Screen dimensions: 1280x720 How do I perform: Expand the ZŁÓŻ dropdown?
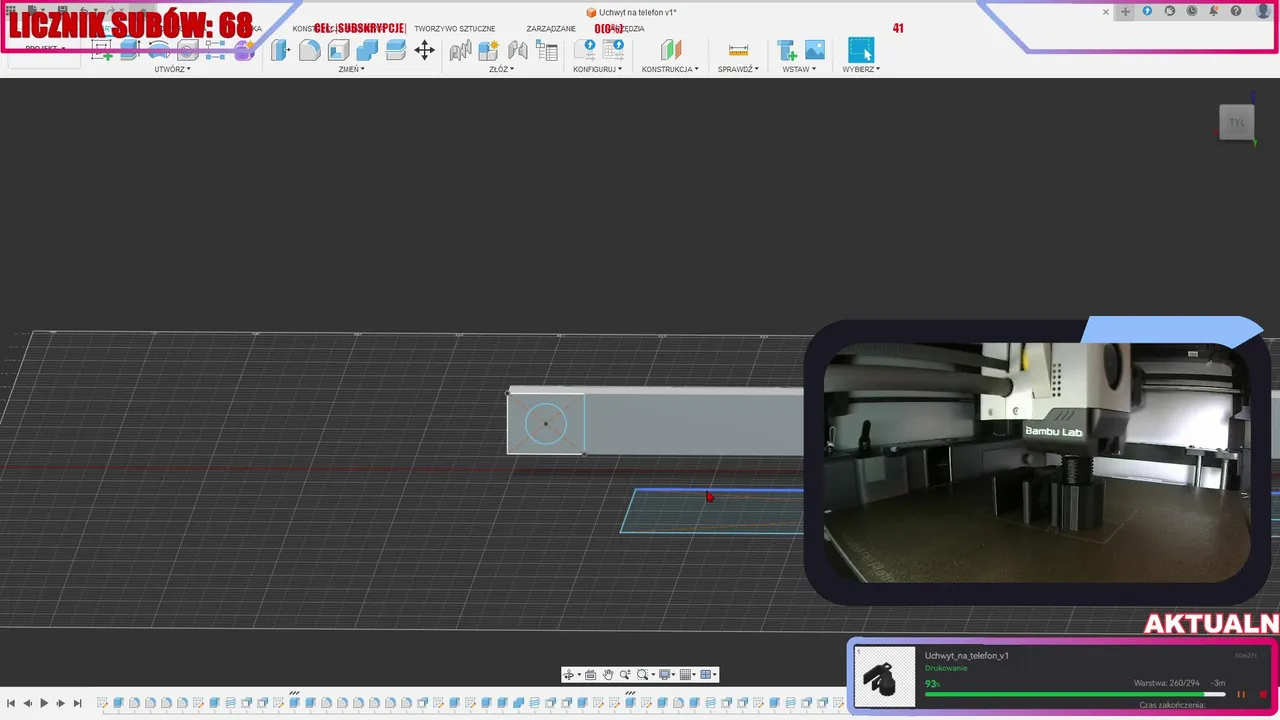tap(501, 69)
